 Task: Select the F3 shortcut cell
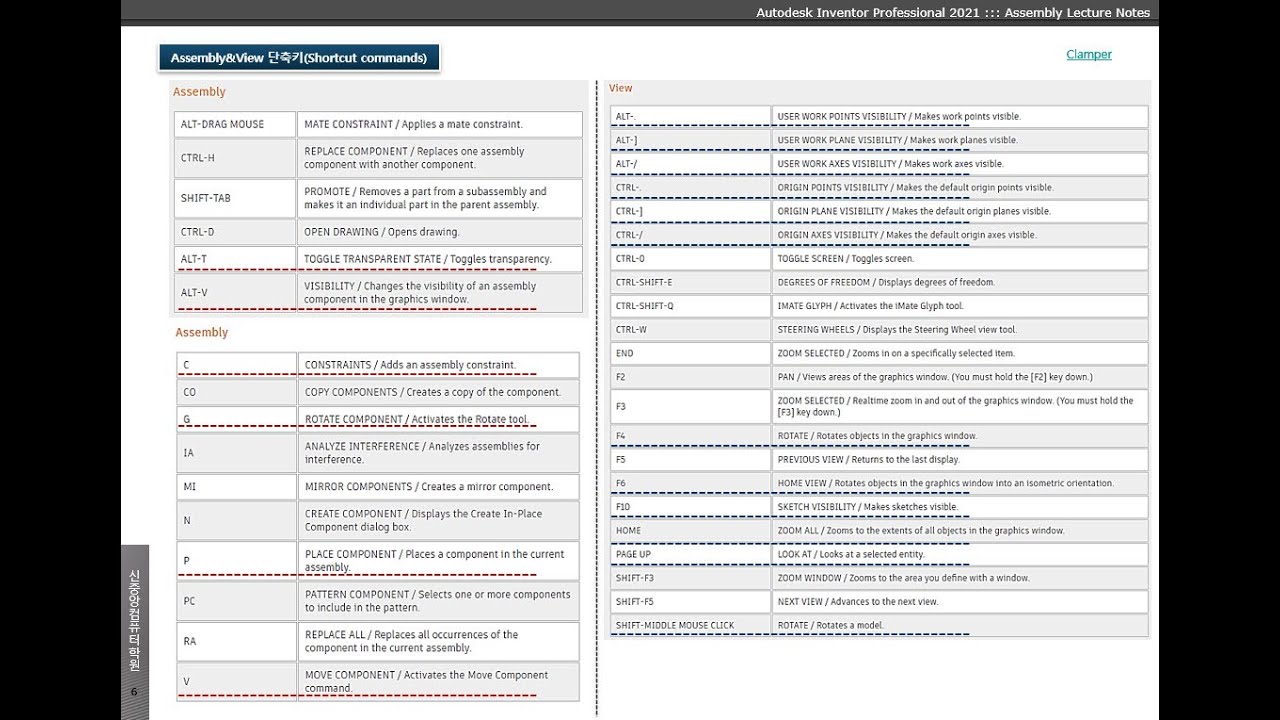(691, 406)
